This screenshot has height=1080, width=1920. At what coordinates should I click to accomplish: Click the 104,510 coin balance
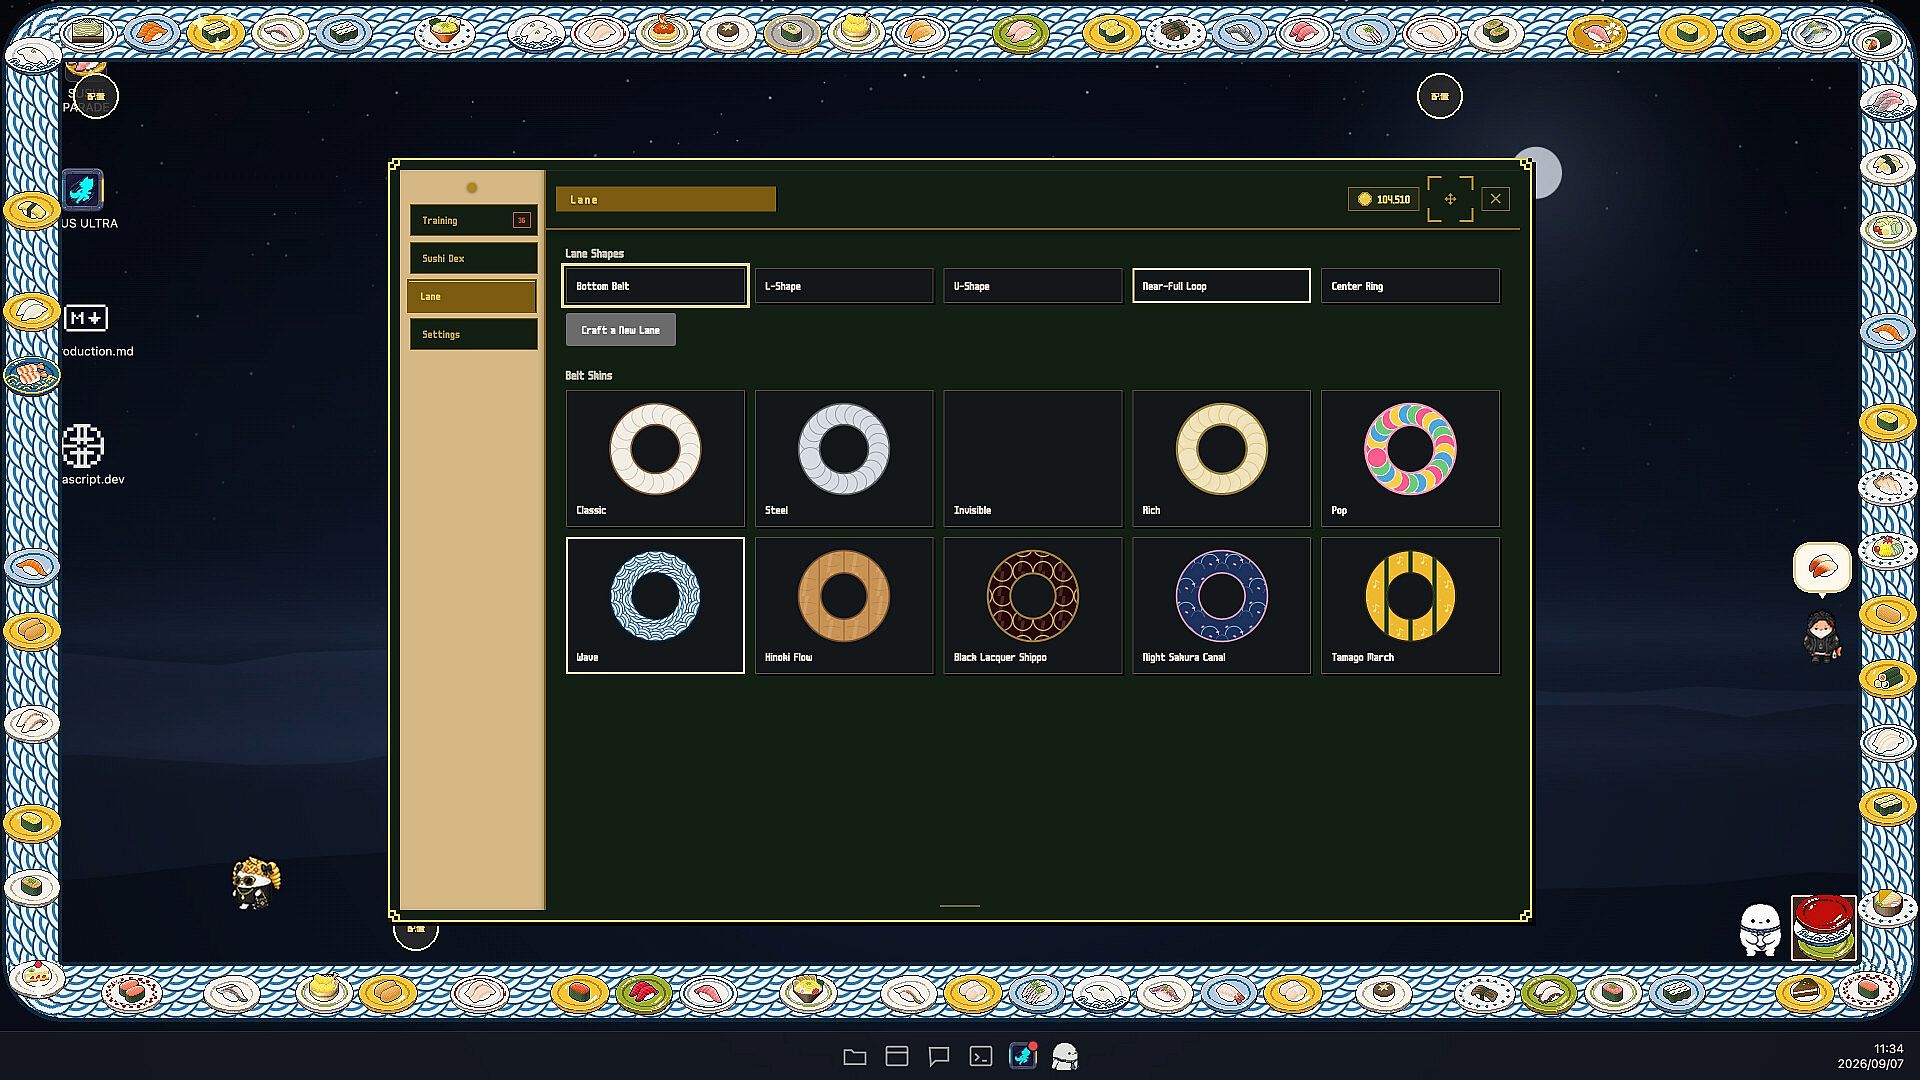coord(1383,199)
